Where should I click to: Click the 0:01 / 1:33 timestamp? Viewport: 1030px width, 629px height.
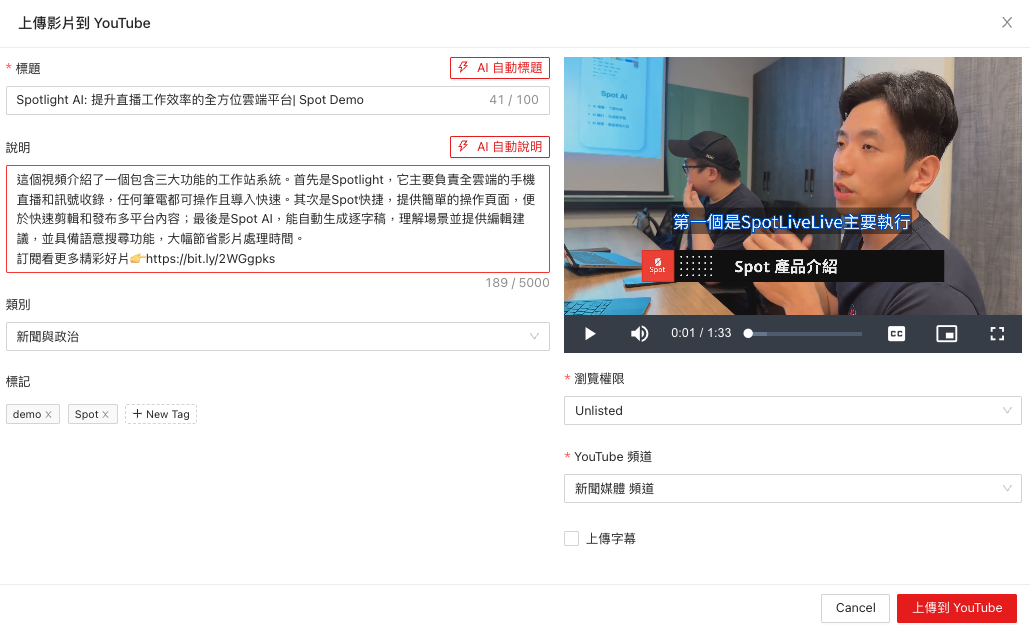tap(701, 333)
